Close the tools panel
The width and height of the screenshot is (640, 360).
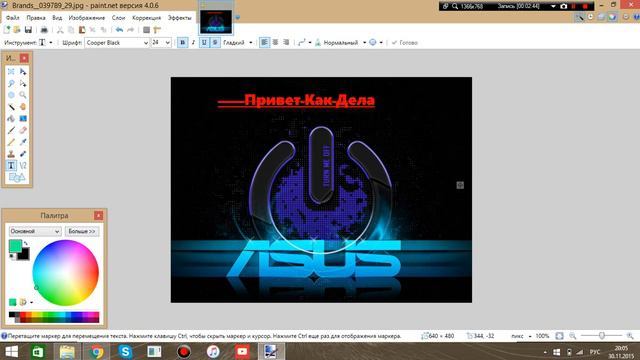point(24,58)
